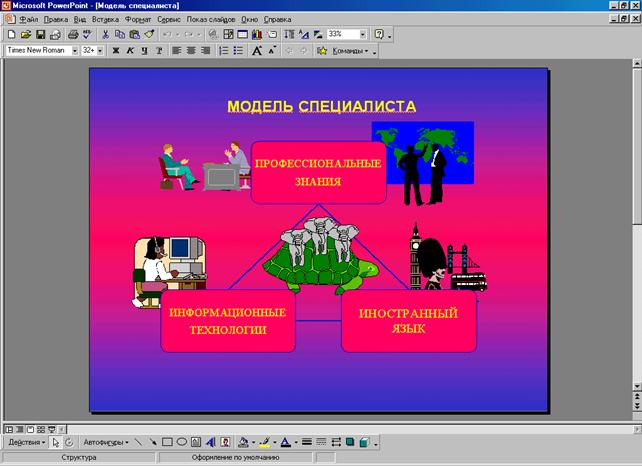Center-align the text
Image resolution: width=642 pixels, height=466 pixels.
click(x=191, y=51)
